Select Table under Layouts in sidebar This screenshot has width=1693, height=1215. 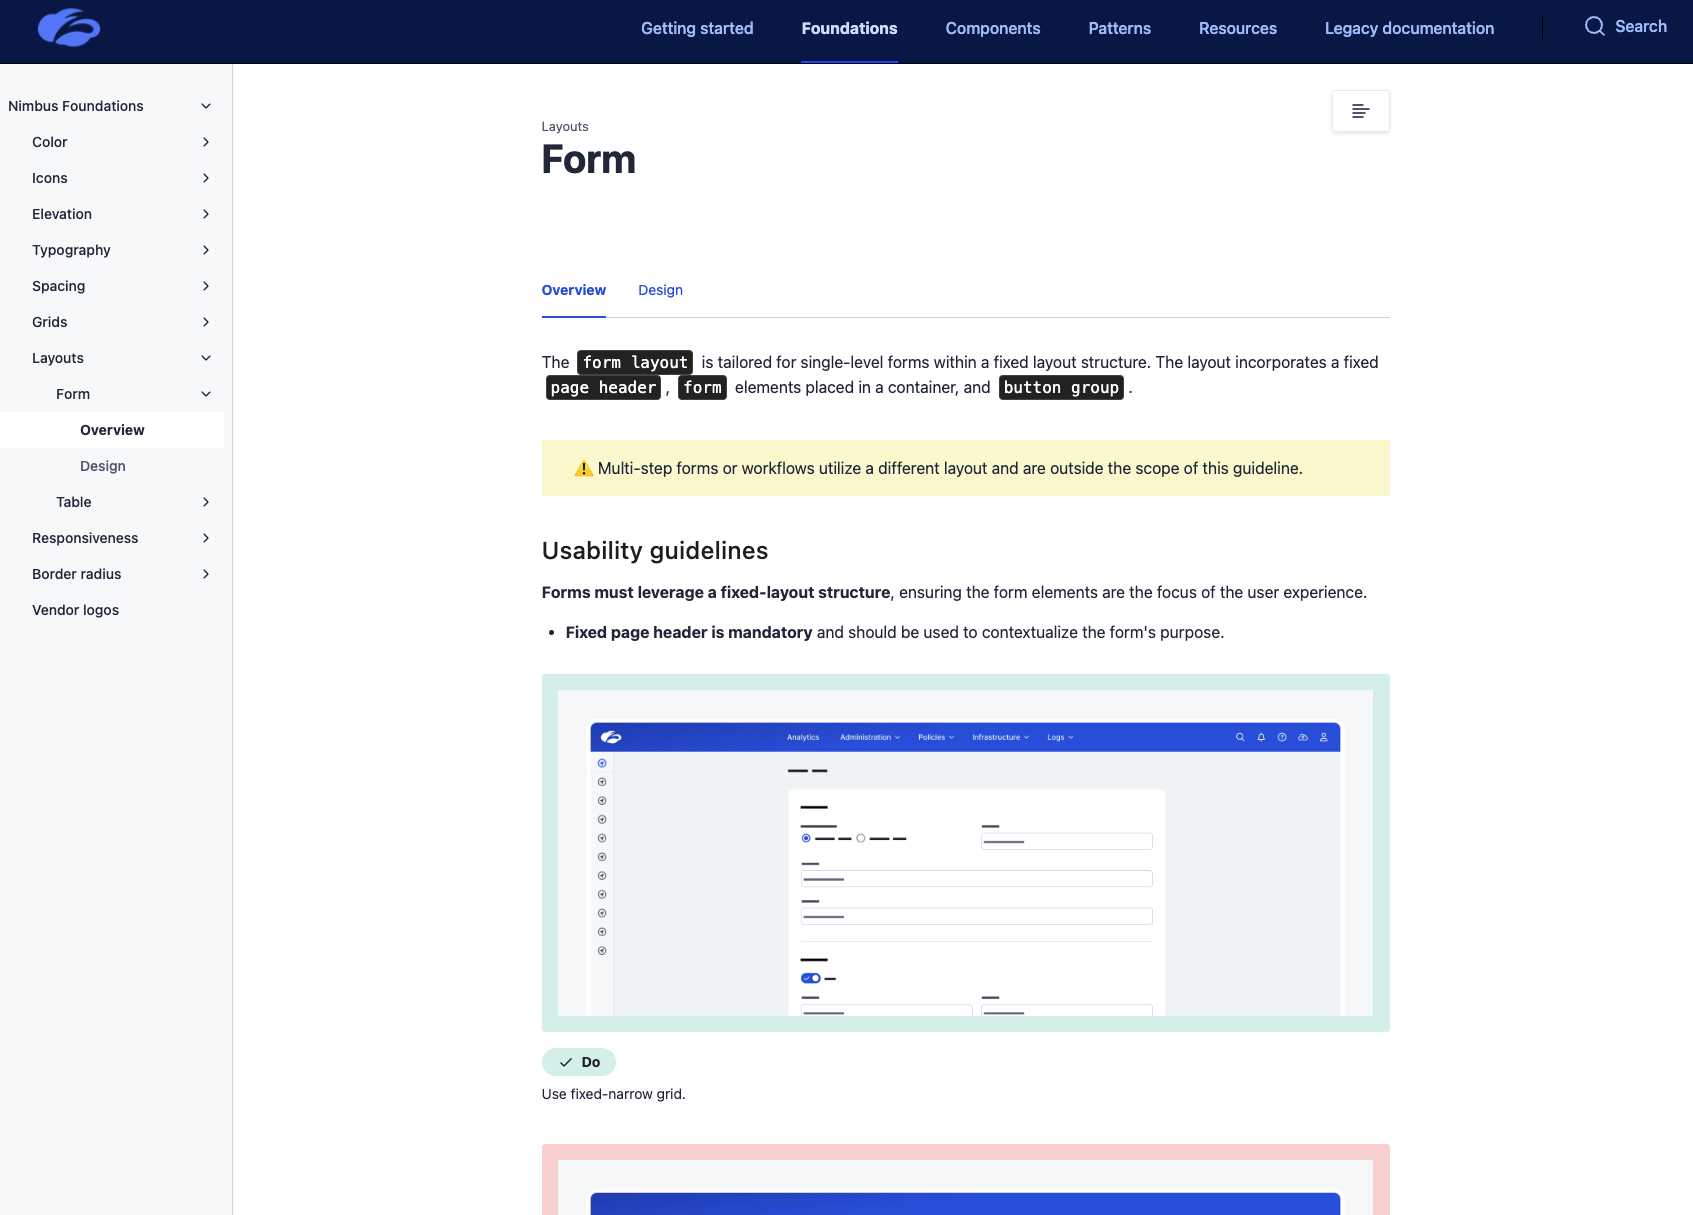74,502
